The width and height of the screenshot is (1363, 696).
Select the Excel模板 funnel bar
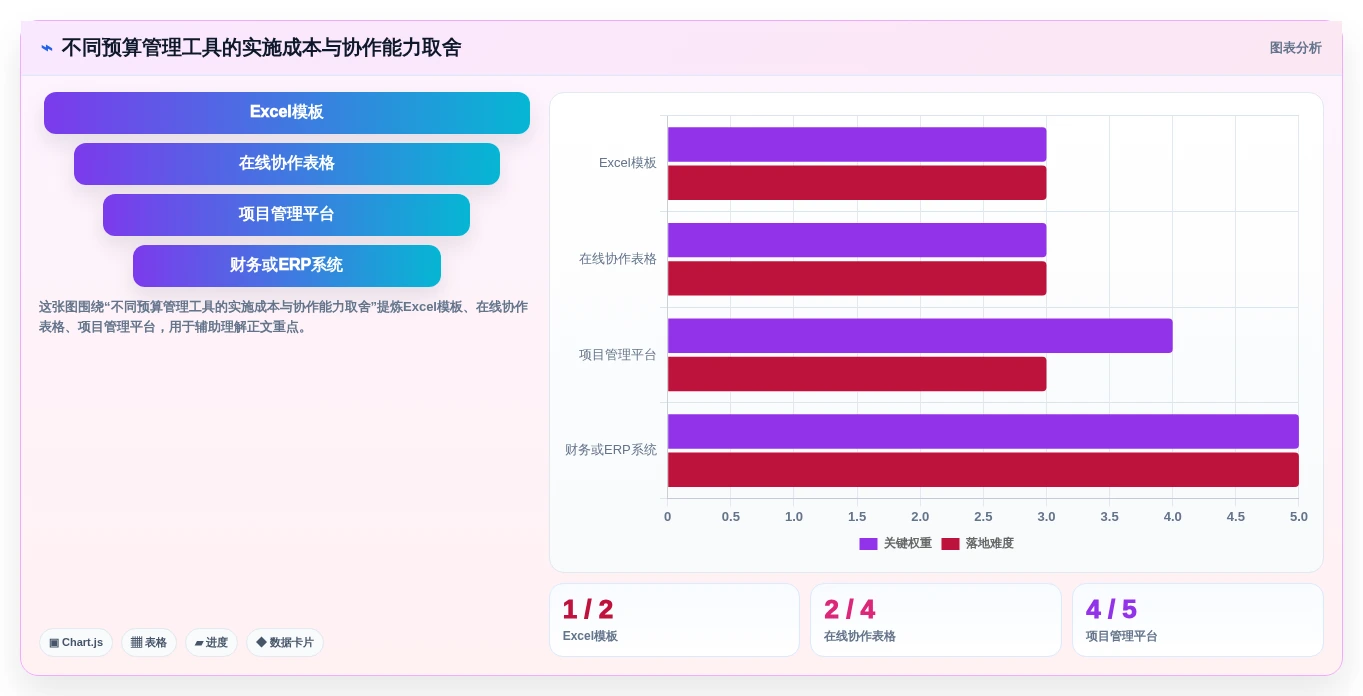click(287, 112)
